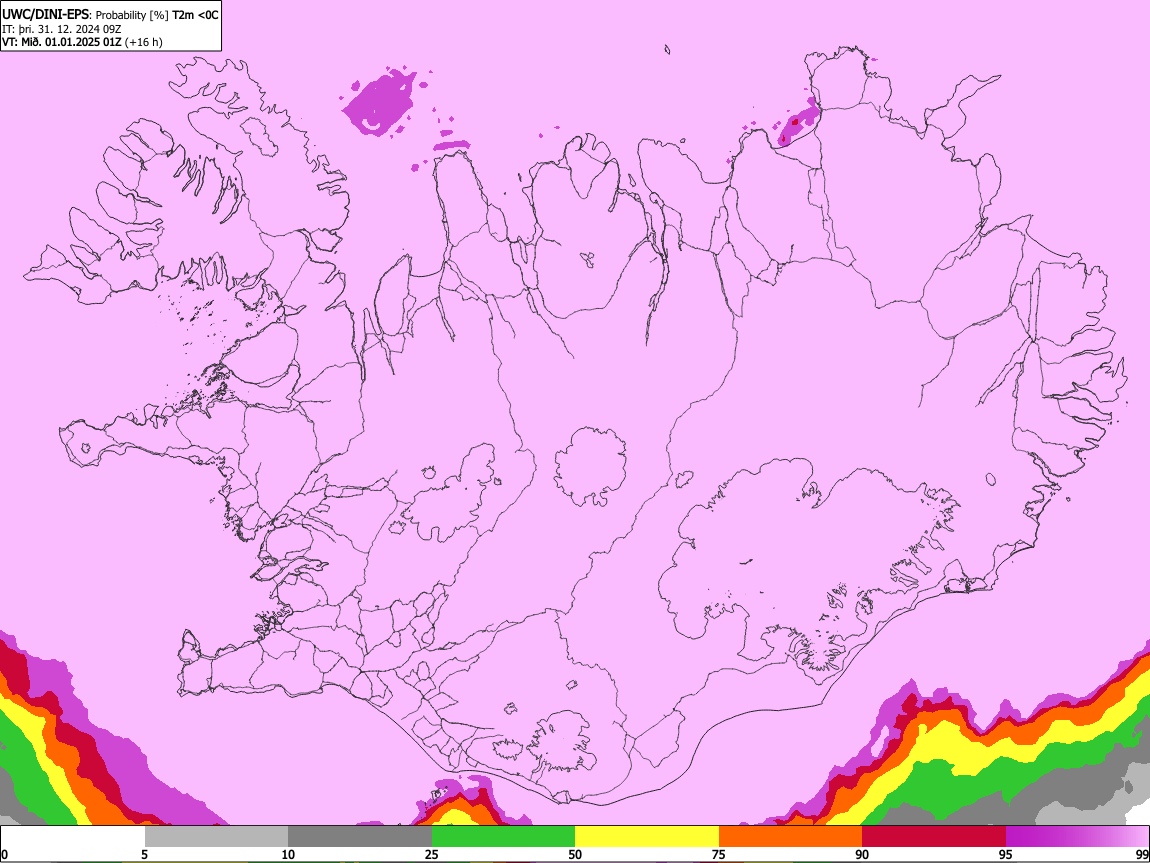This screenshot has width=1150, height=863.
Task: Click the 'IT: þri. 31. 12. 2024 09Z' line
Action: [x=62, y=29]
